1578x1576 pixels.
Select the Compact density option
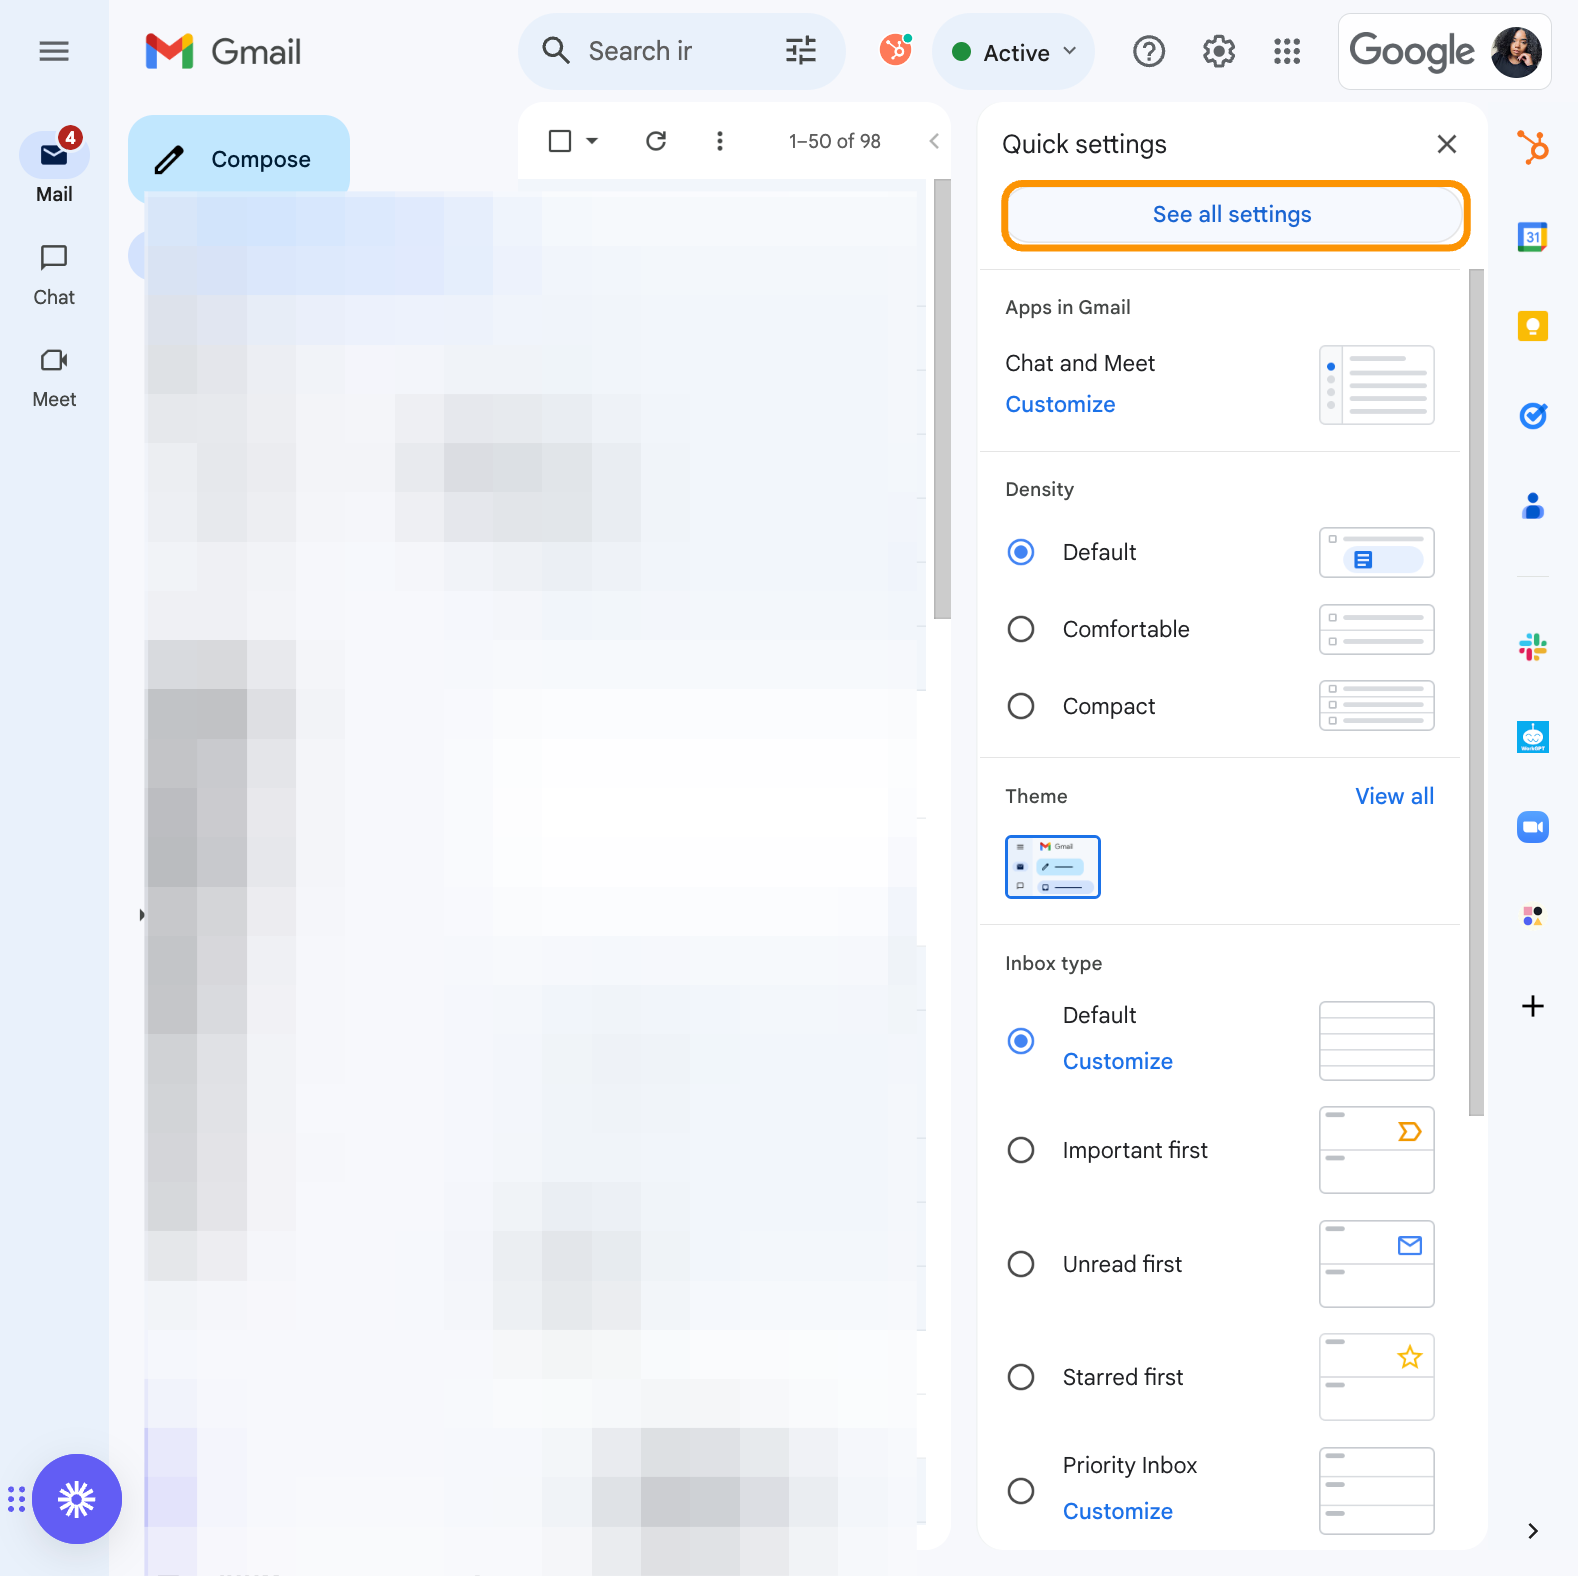(1021, 706)
